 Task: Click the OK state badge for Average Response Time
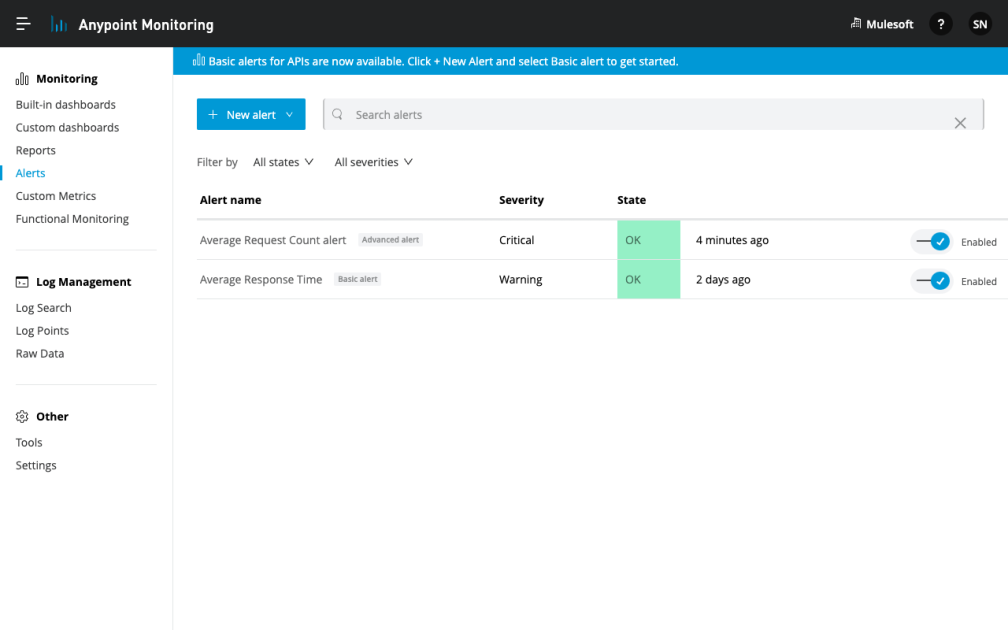click(x=648, y=280)
